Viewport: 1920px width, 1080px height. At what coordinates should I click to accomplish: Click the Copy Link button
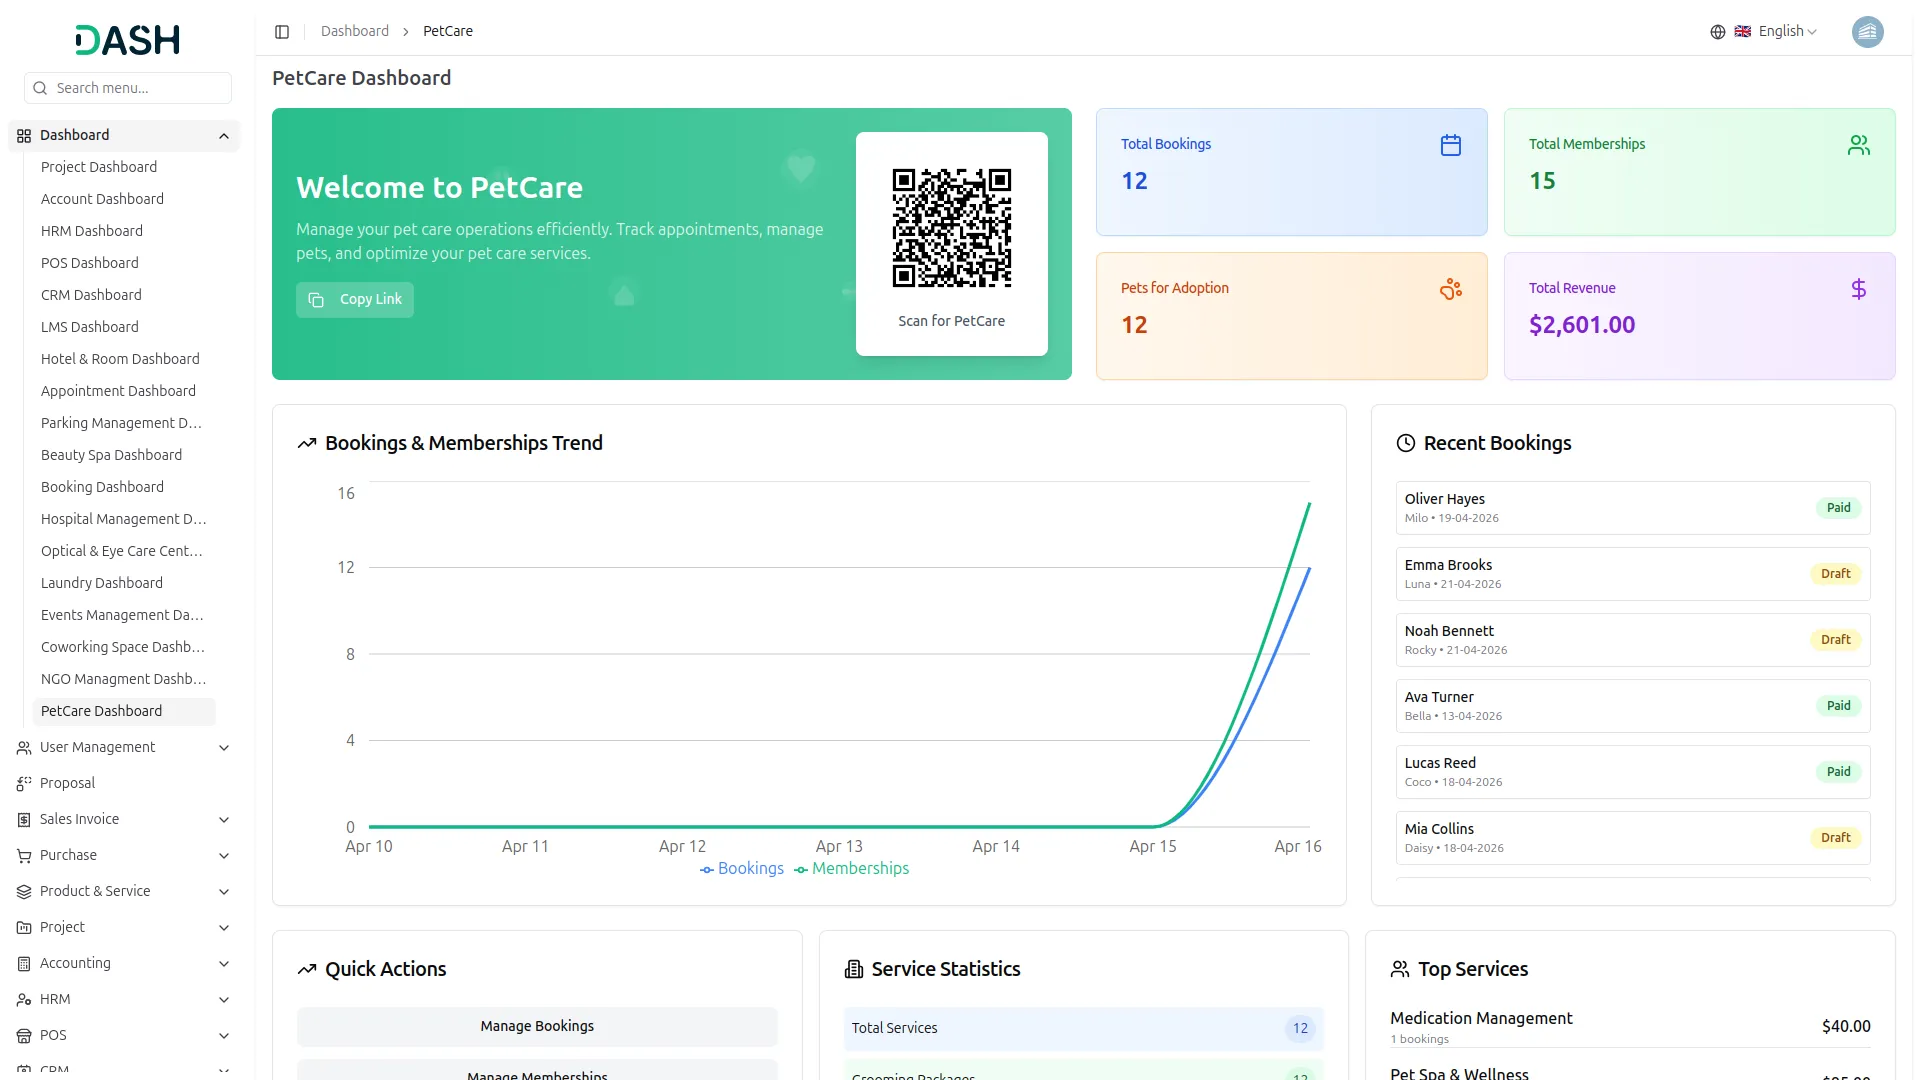(x=355, y=300)
